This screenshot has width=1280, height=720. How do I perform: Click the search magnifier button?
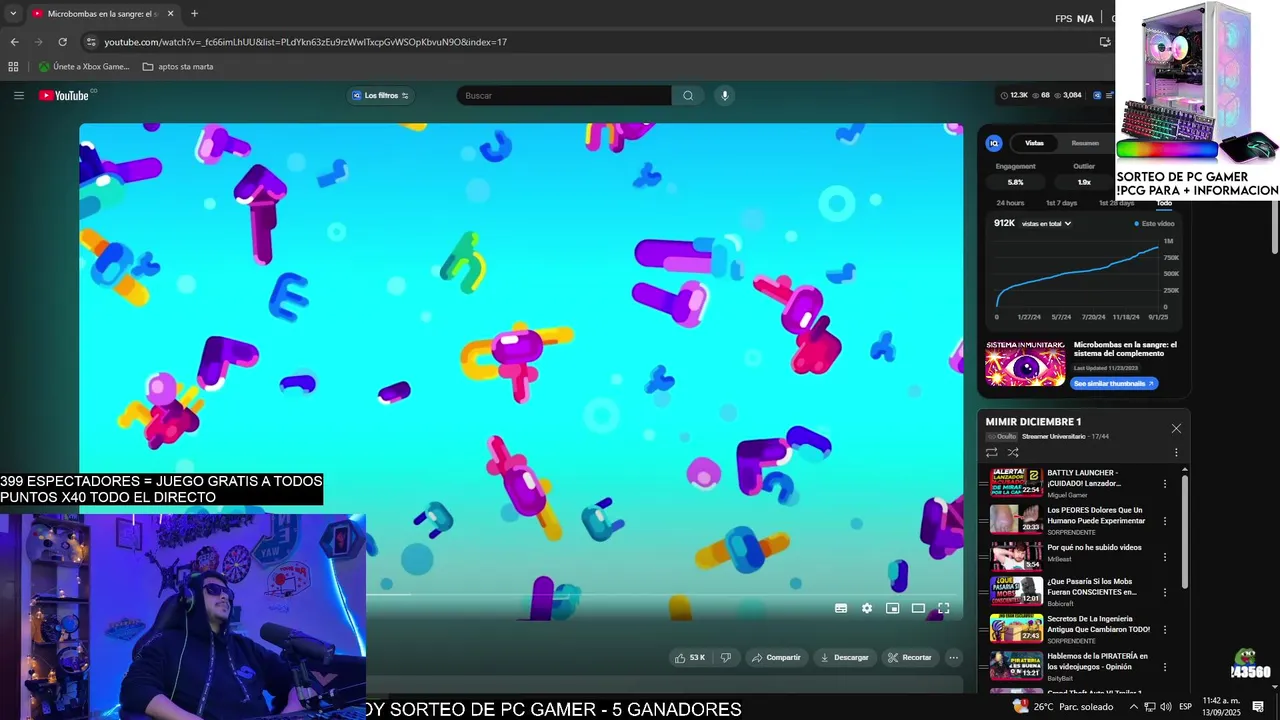(688, 95)
